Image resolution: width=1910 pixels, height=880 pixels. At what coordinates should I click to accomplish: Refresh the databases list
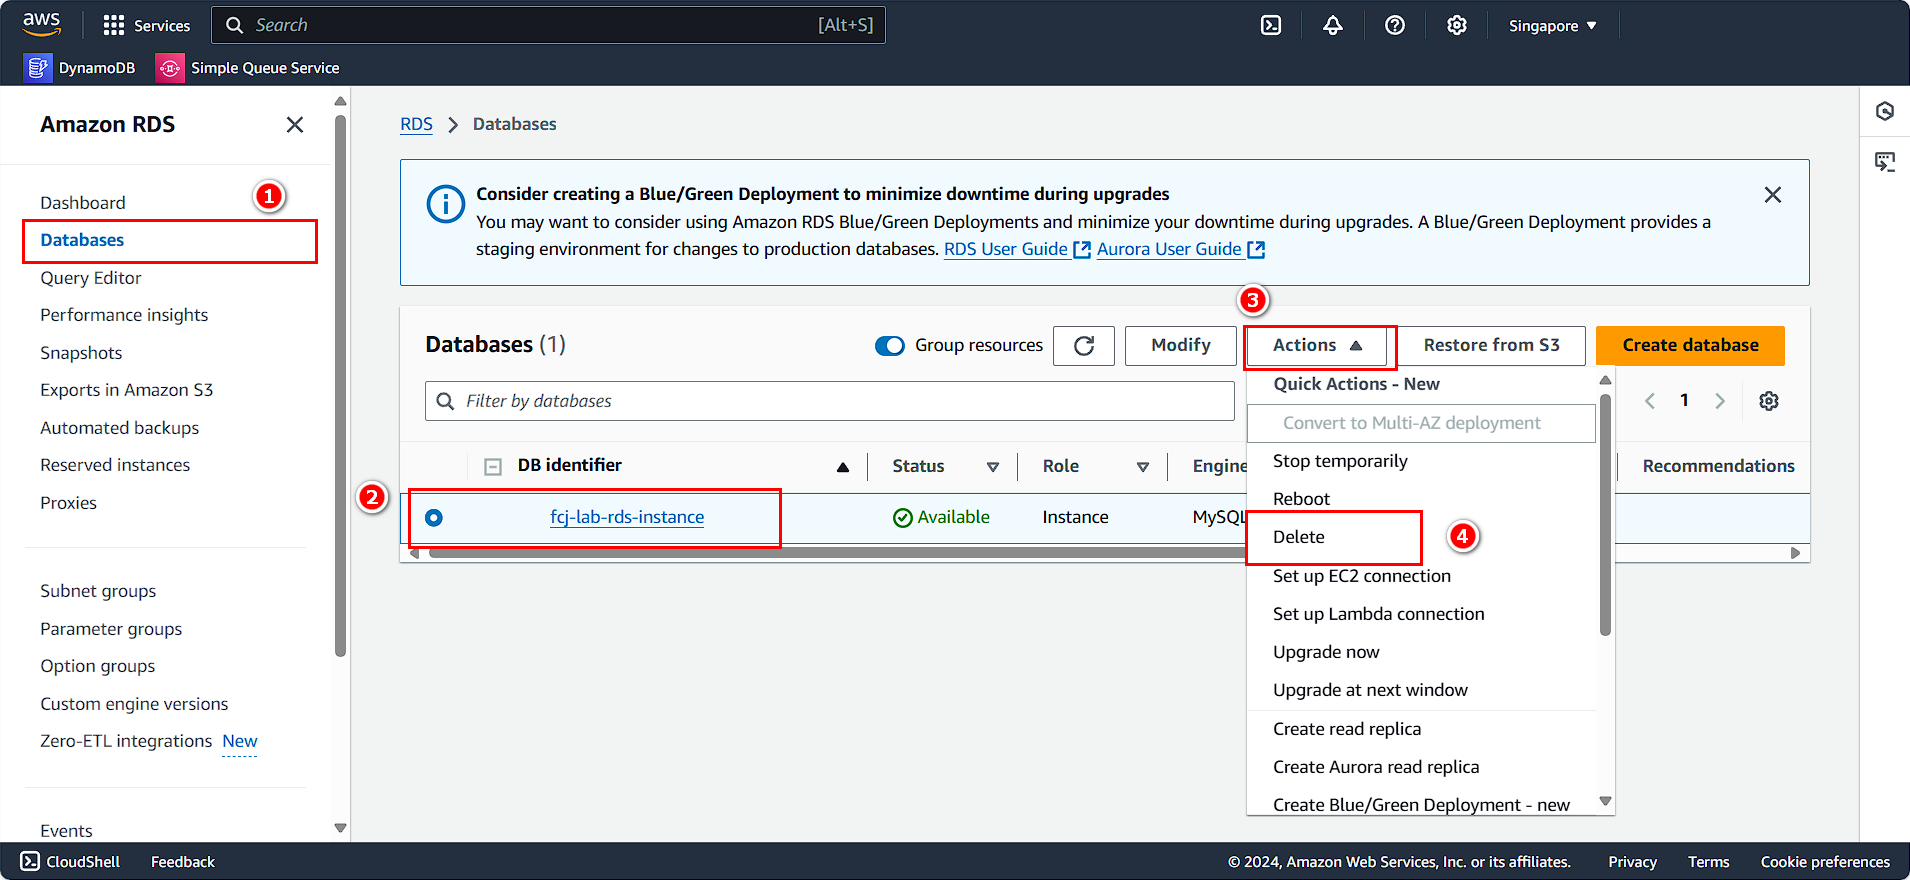pyautogui.click(x=1084, y=346)
